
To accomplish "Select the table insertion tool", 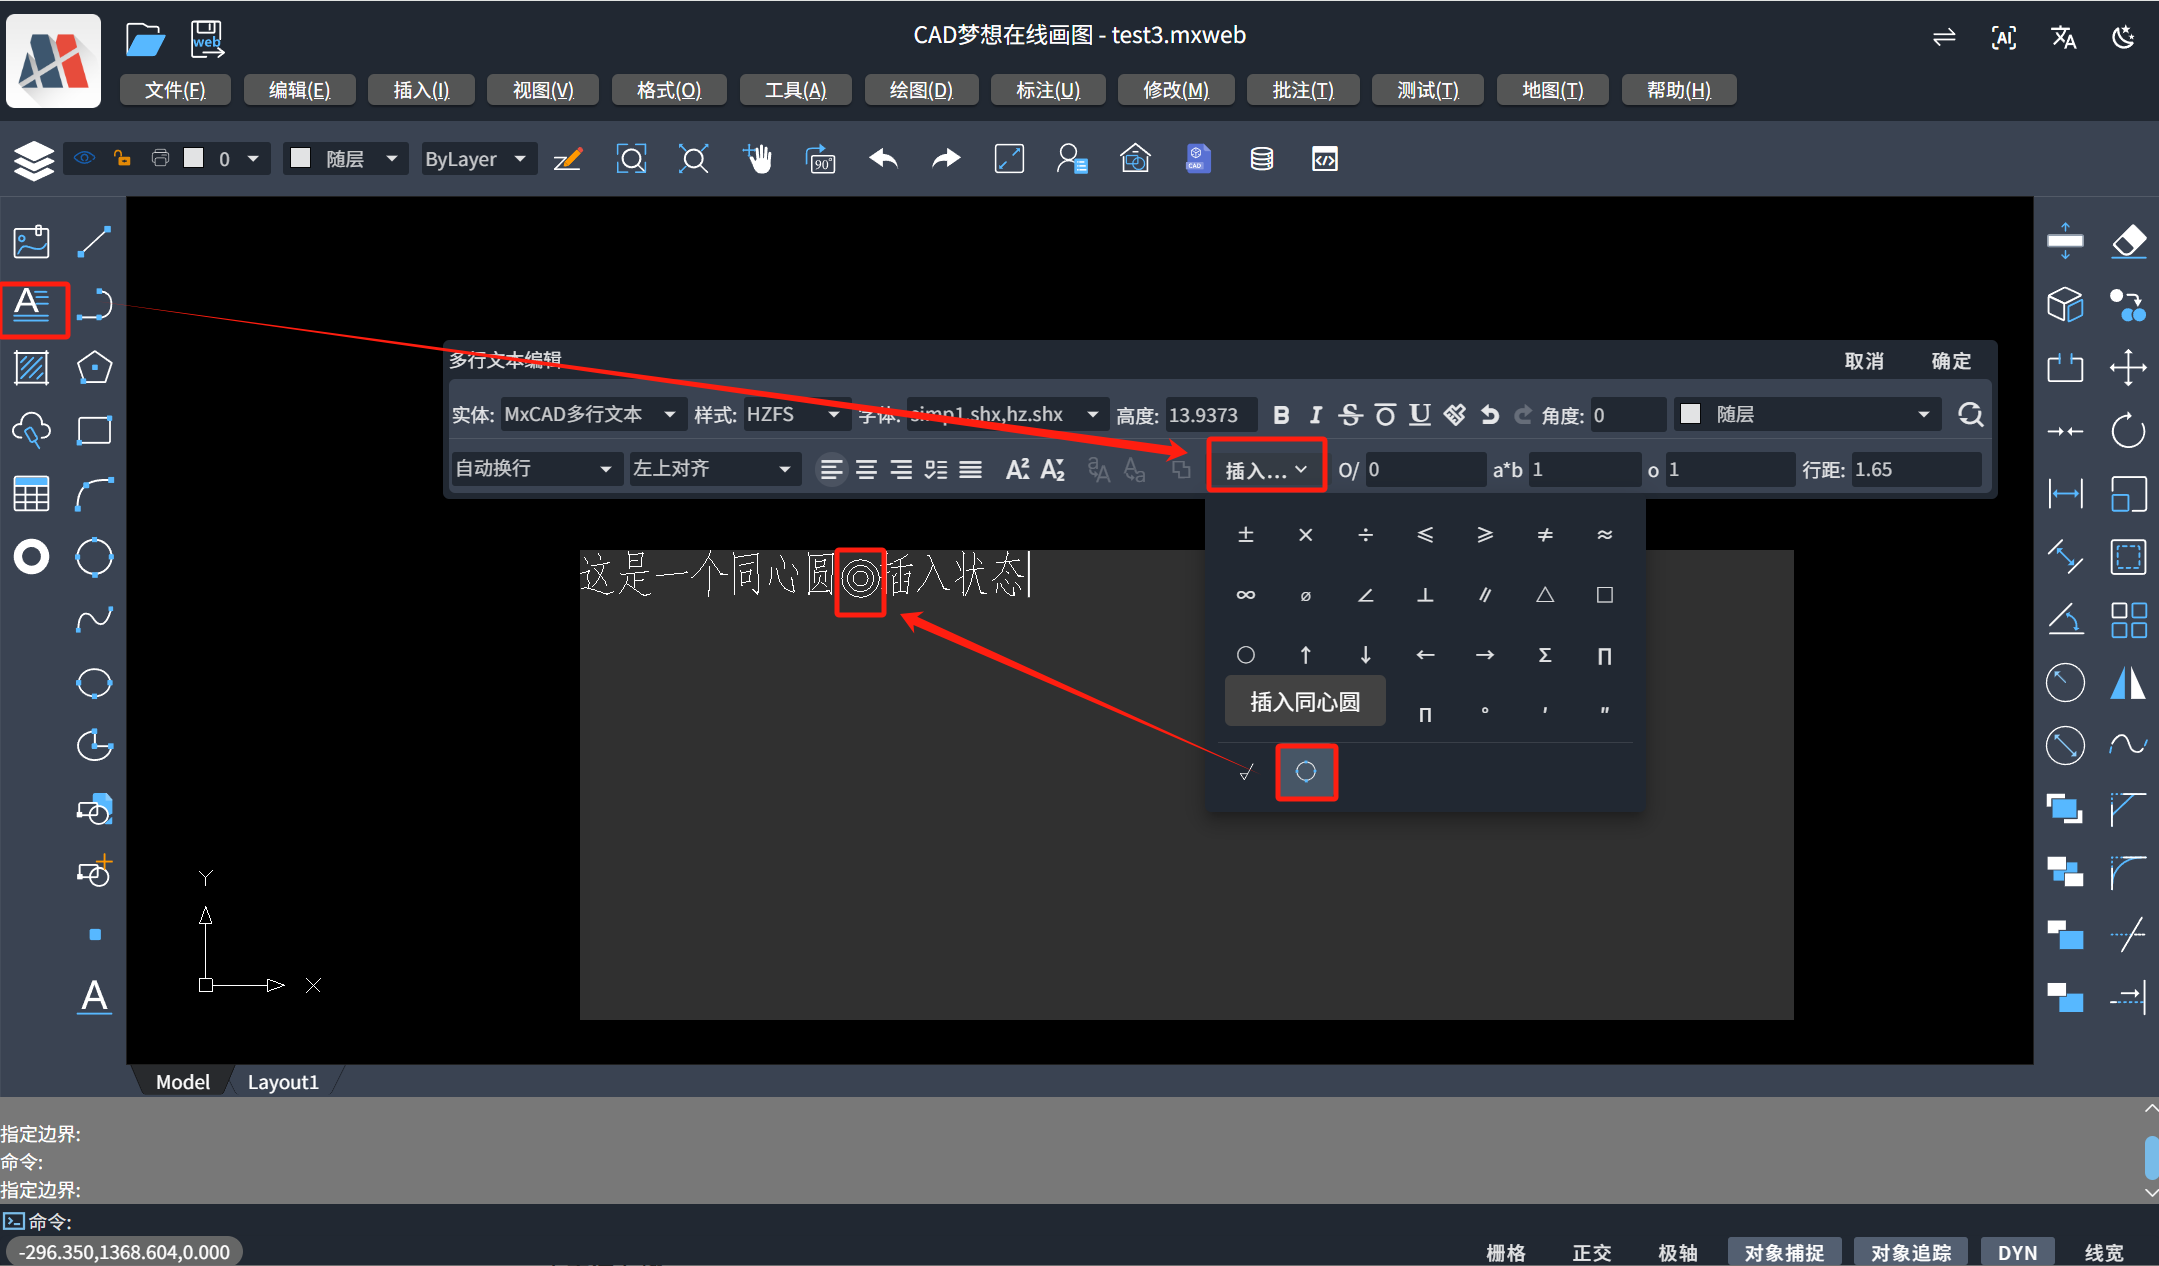I will [31, 493].
